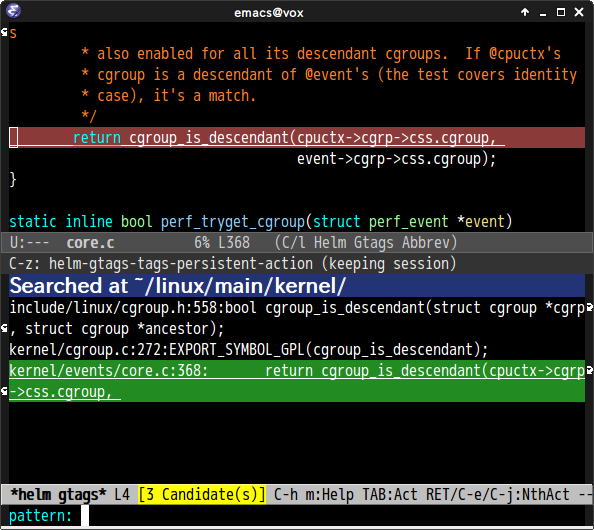This screenshot has width=594, height=530.
Task: Click the 'perf_tryget_cgroup' function name
Action: [x=233, y=222]
